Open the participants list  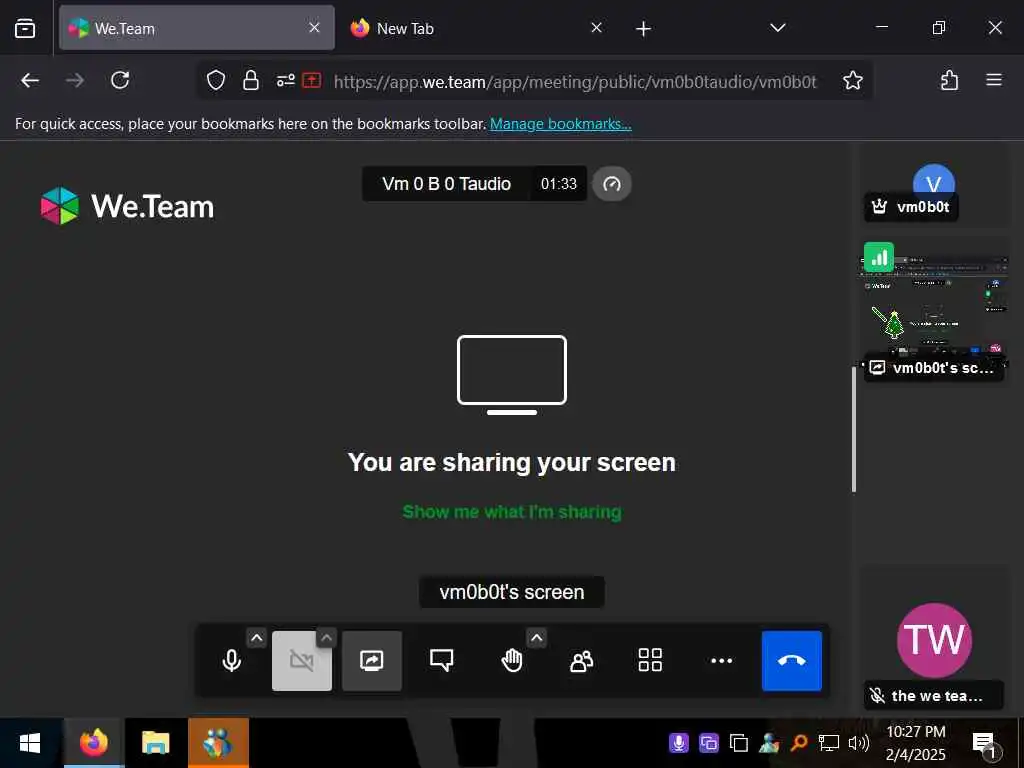point(581,660)
